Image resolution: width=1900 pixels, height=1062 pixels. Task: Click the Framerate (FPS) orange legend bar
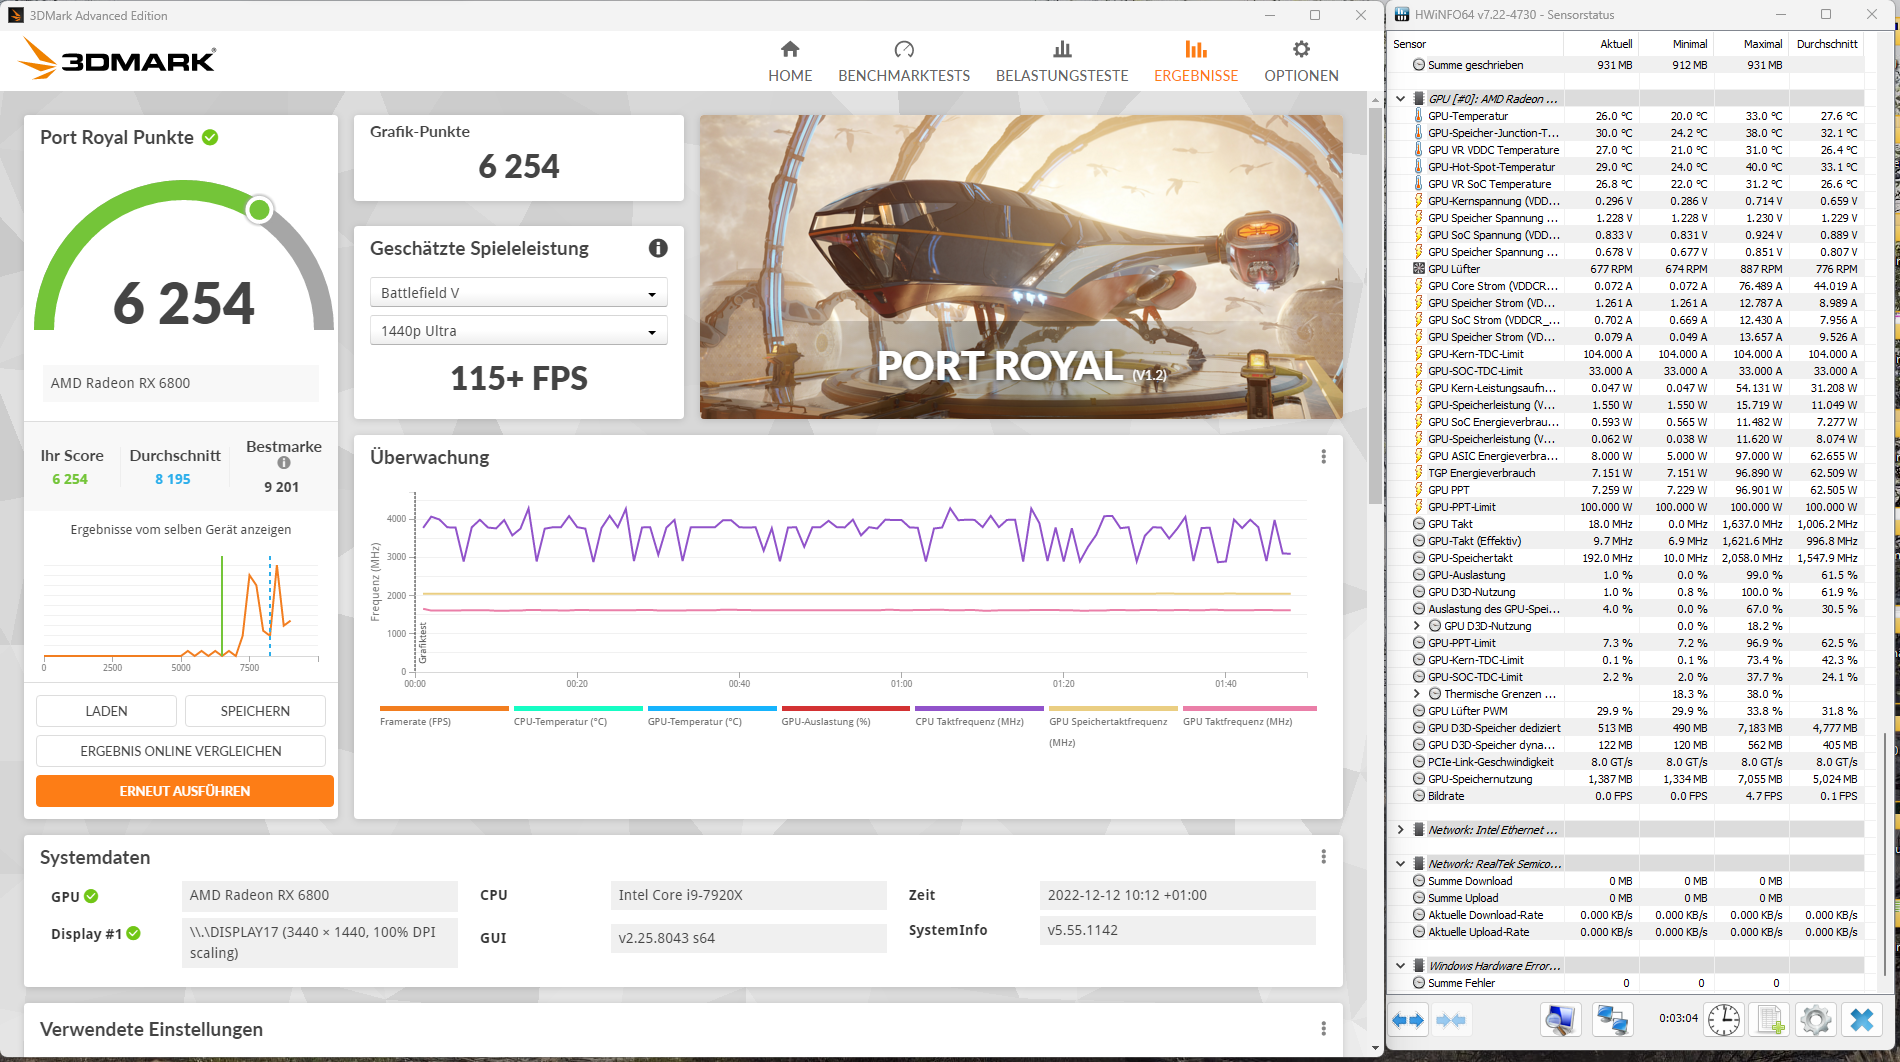point(444,708)
